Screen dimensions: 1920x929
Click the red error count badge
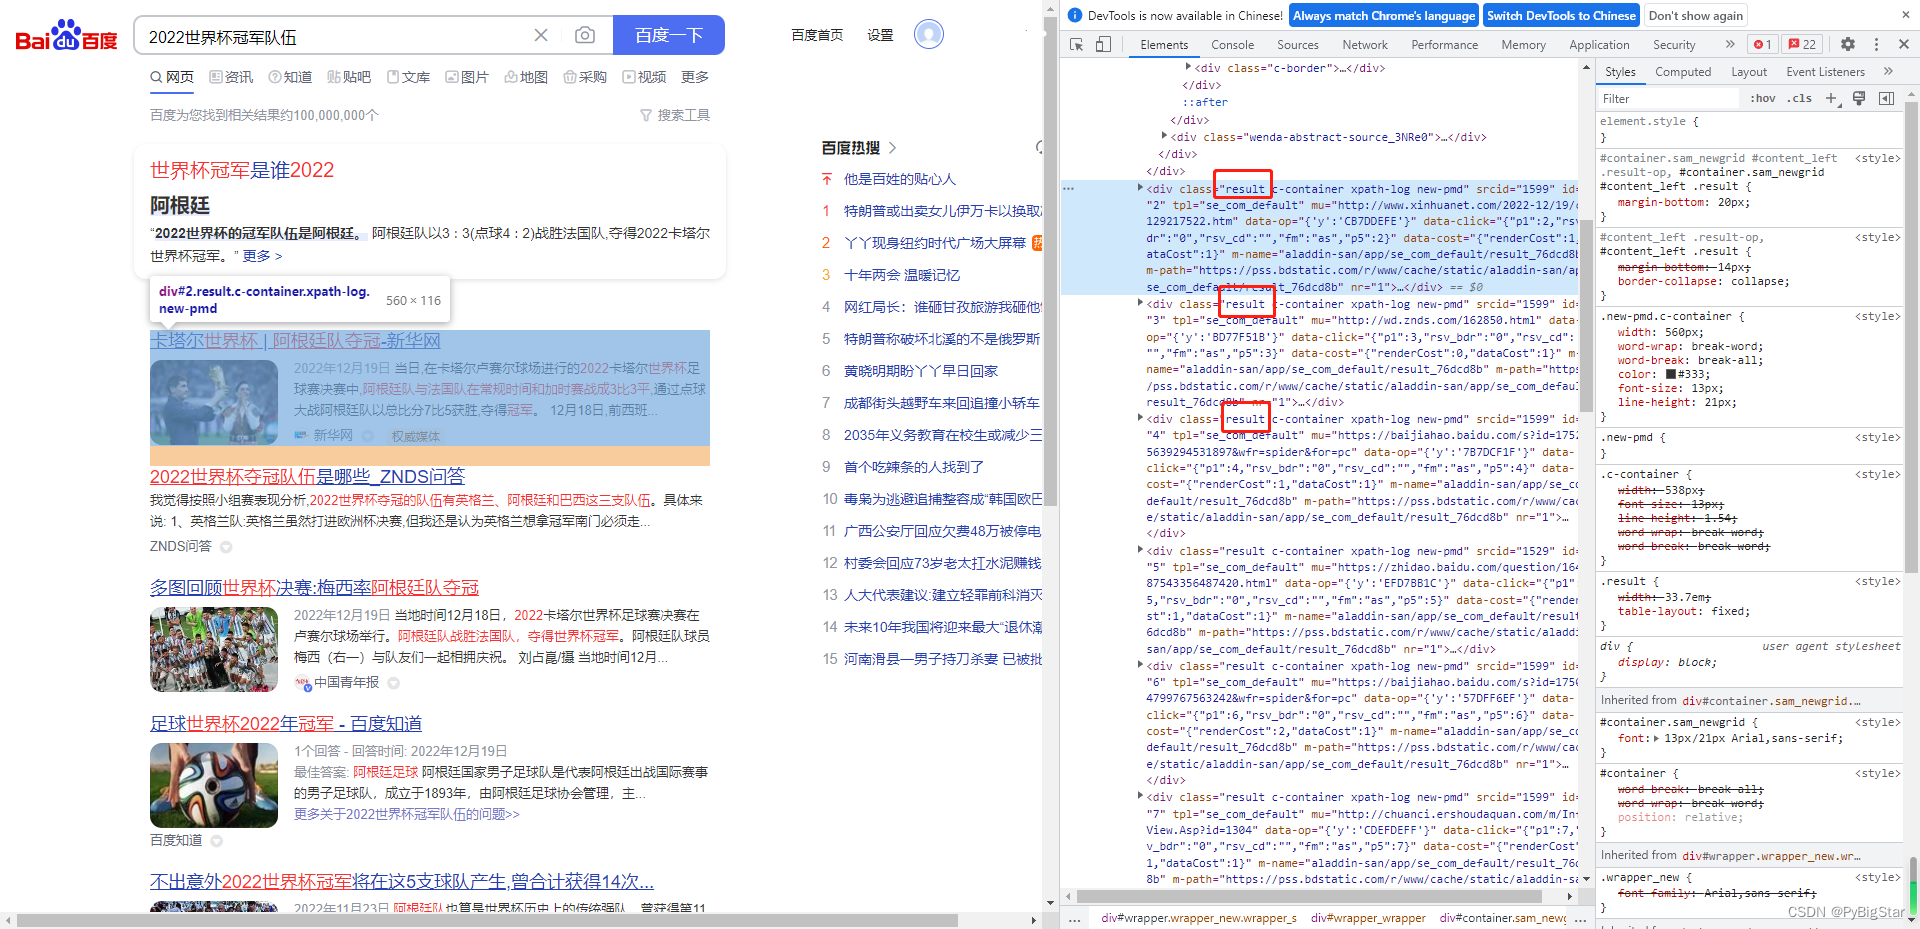point(1762,44)
